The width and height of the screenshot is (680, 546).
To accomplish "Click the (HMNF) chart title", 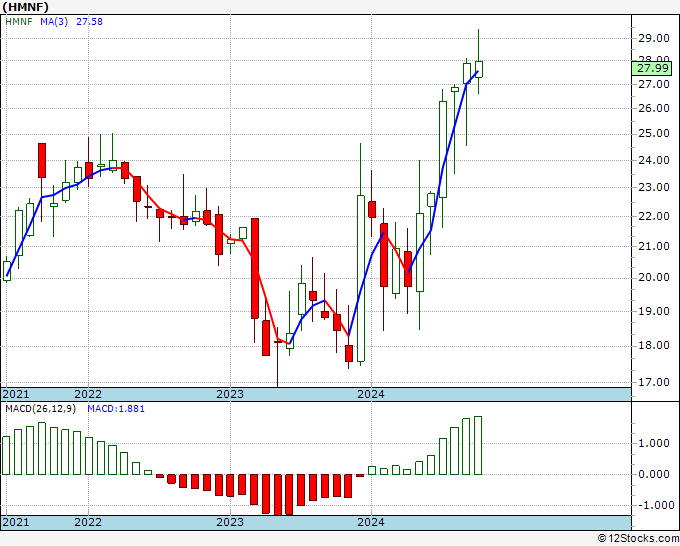I will 26,7.
